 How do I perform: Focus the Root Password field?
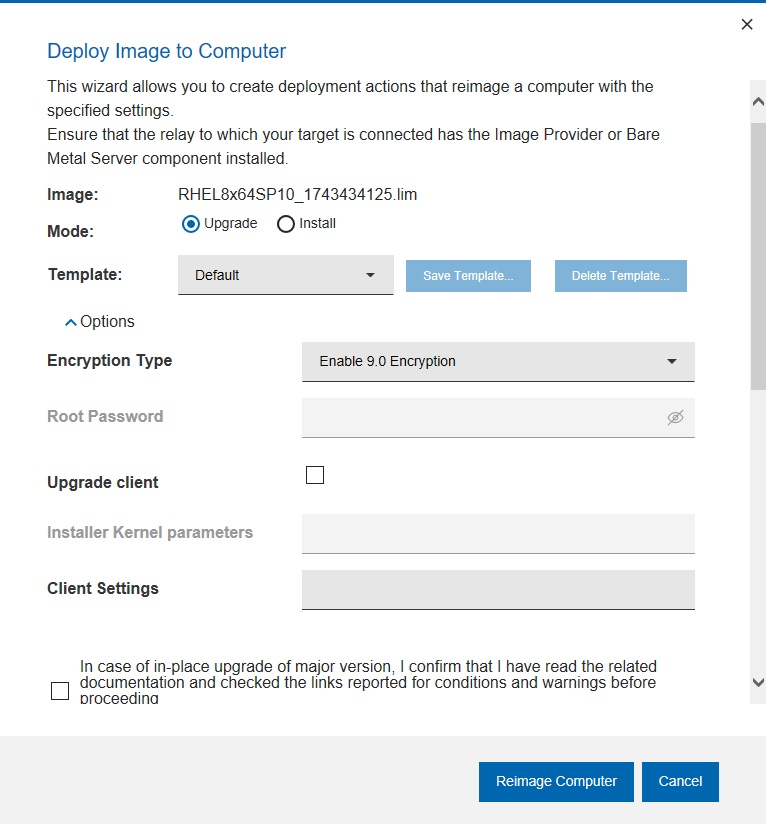pyautogui.click(x=480, y=417)
